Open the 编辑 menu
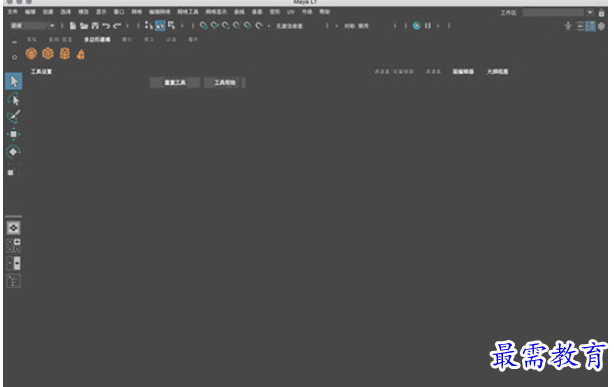 click(30, 12)
